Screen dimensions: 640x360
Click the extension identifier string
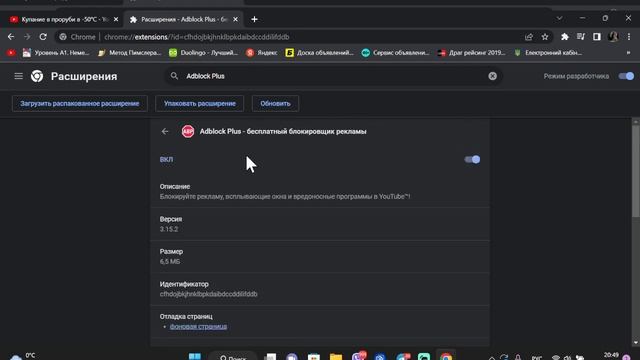coord(209,294)
